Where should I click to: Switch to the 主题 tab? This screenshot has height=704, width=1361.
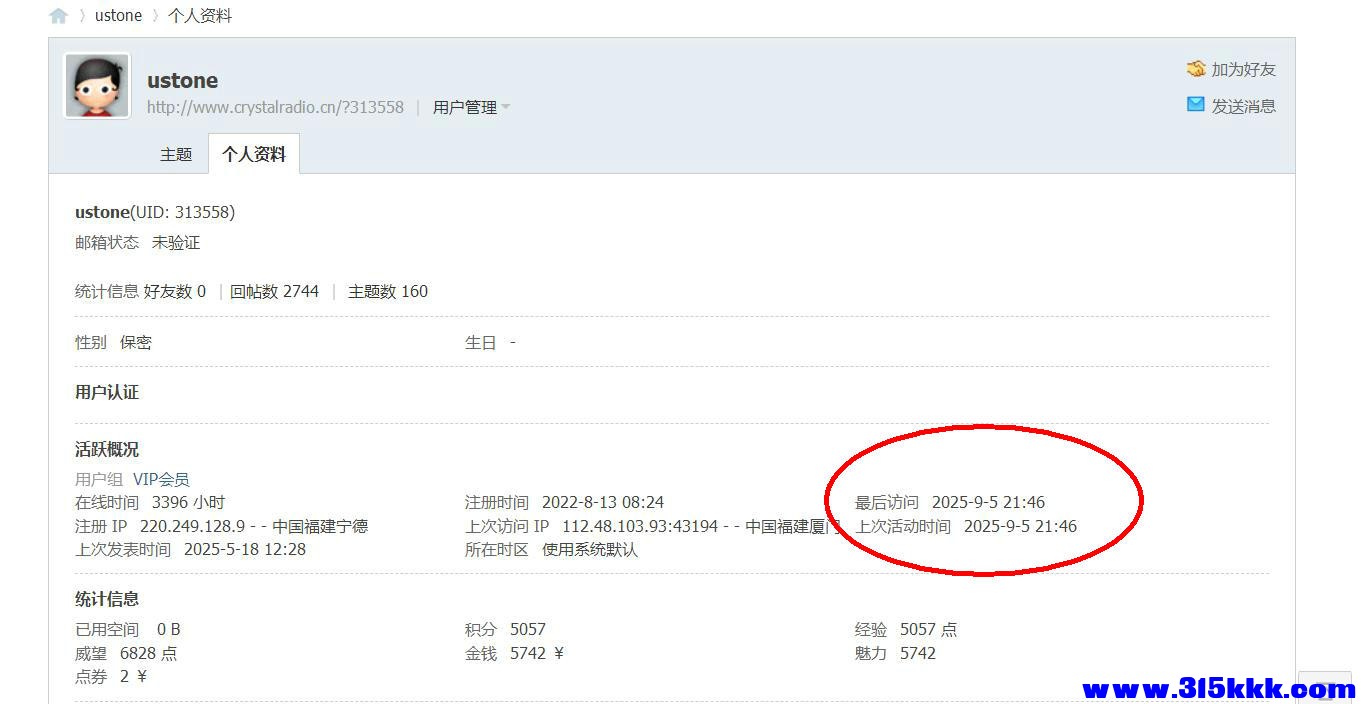176,155
